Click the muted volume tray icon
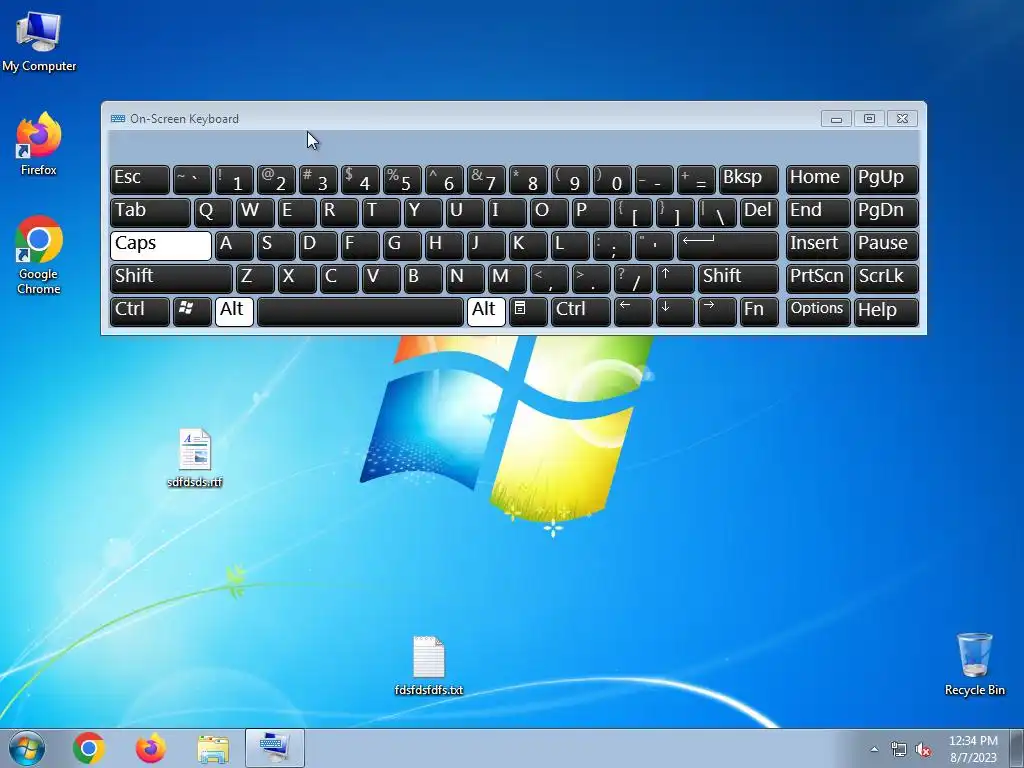The height and width of the screenshot is (768, 1024). click(923, 749)
